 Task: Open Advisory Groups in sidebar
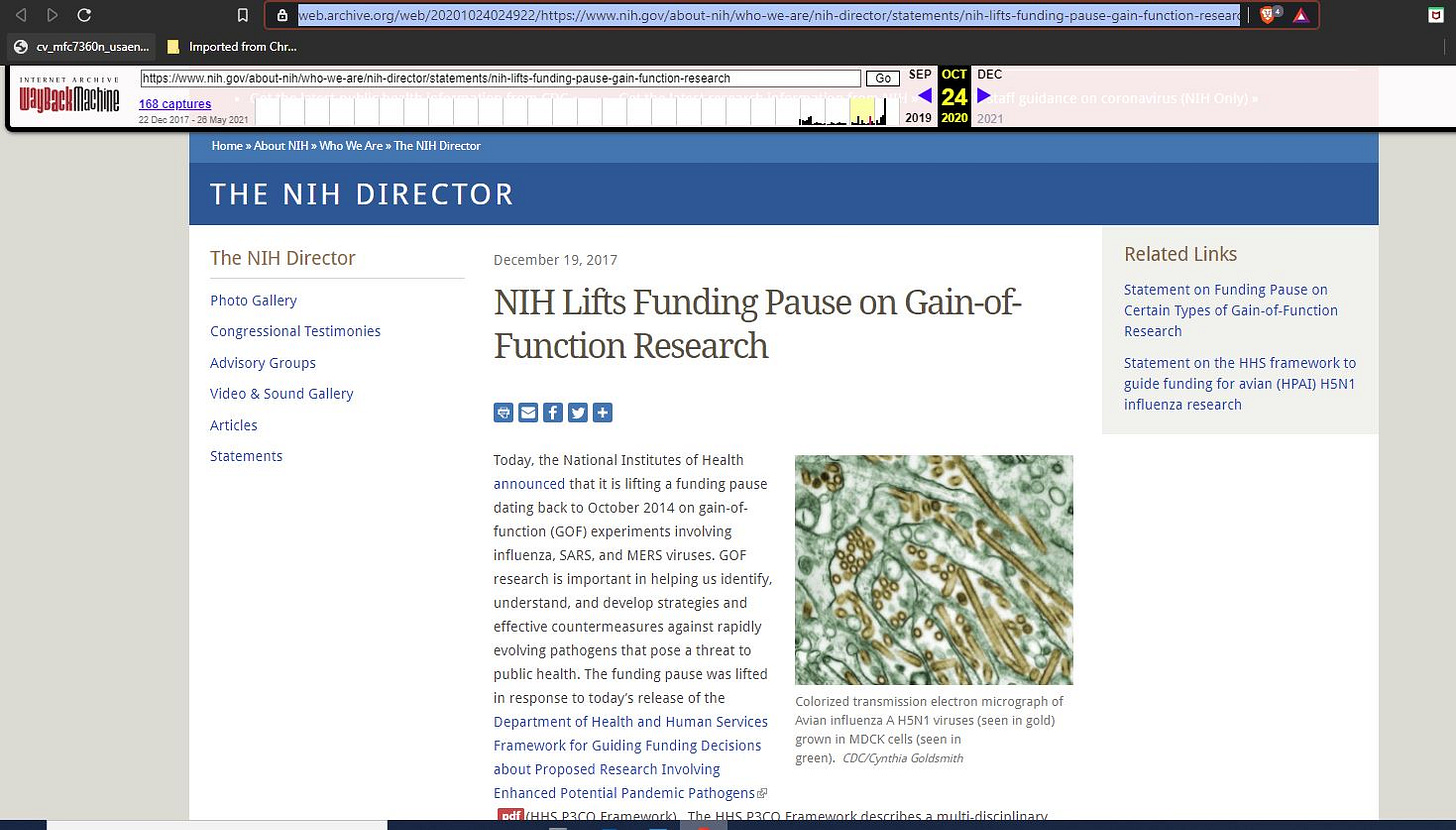[263, 363]
